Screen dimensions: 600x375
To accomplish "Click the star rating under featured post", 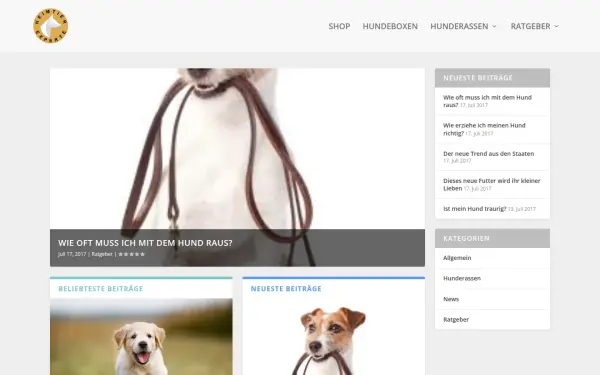I will (132, 254).
